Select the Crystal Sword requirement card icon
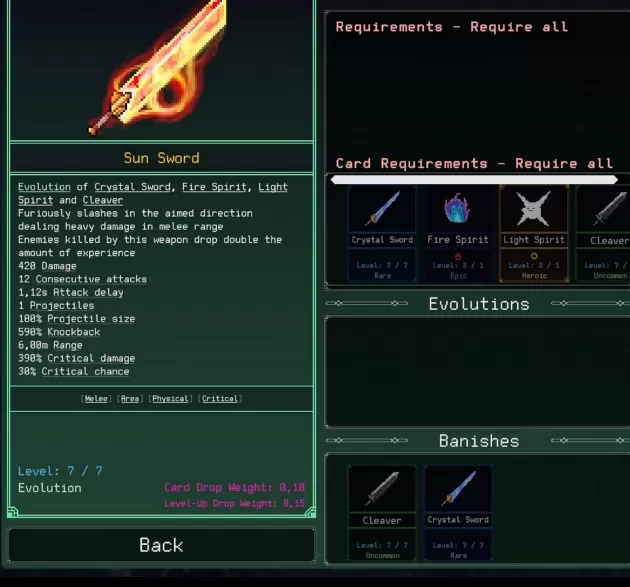The height and width of the screenshot is (587, 630). [382, 209]
